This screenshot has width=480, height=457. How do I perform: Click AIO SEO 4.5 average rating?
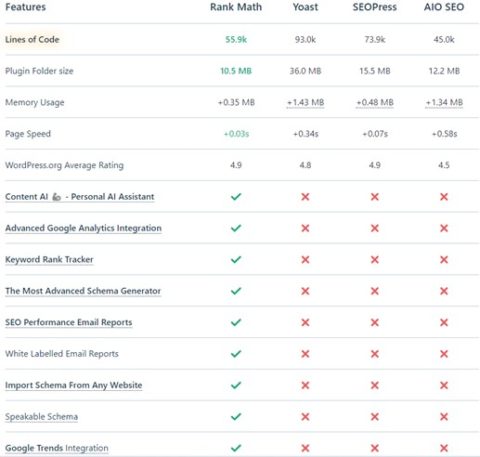(444, 165)
